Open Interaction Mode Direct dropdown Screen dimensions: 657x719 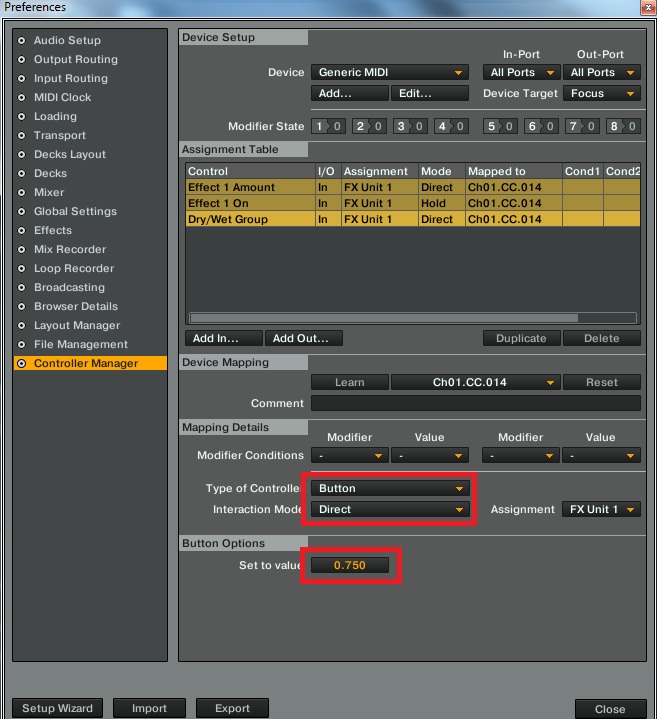click(x=390, y=509)
